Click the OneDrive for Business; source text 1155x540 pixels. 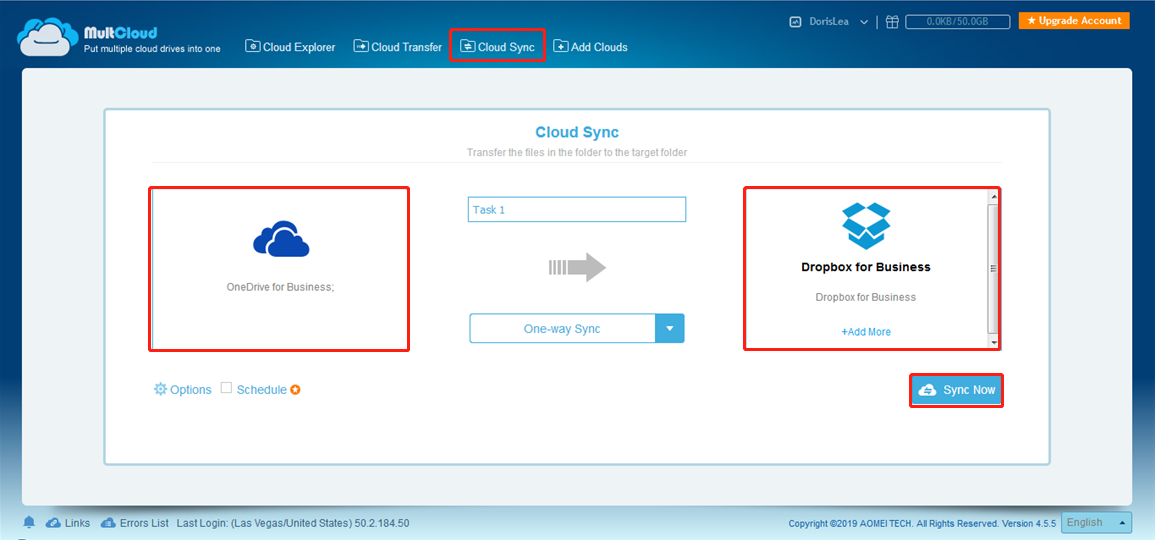(x=280, y=287)
